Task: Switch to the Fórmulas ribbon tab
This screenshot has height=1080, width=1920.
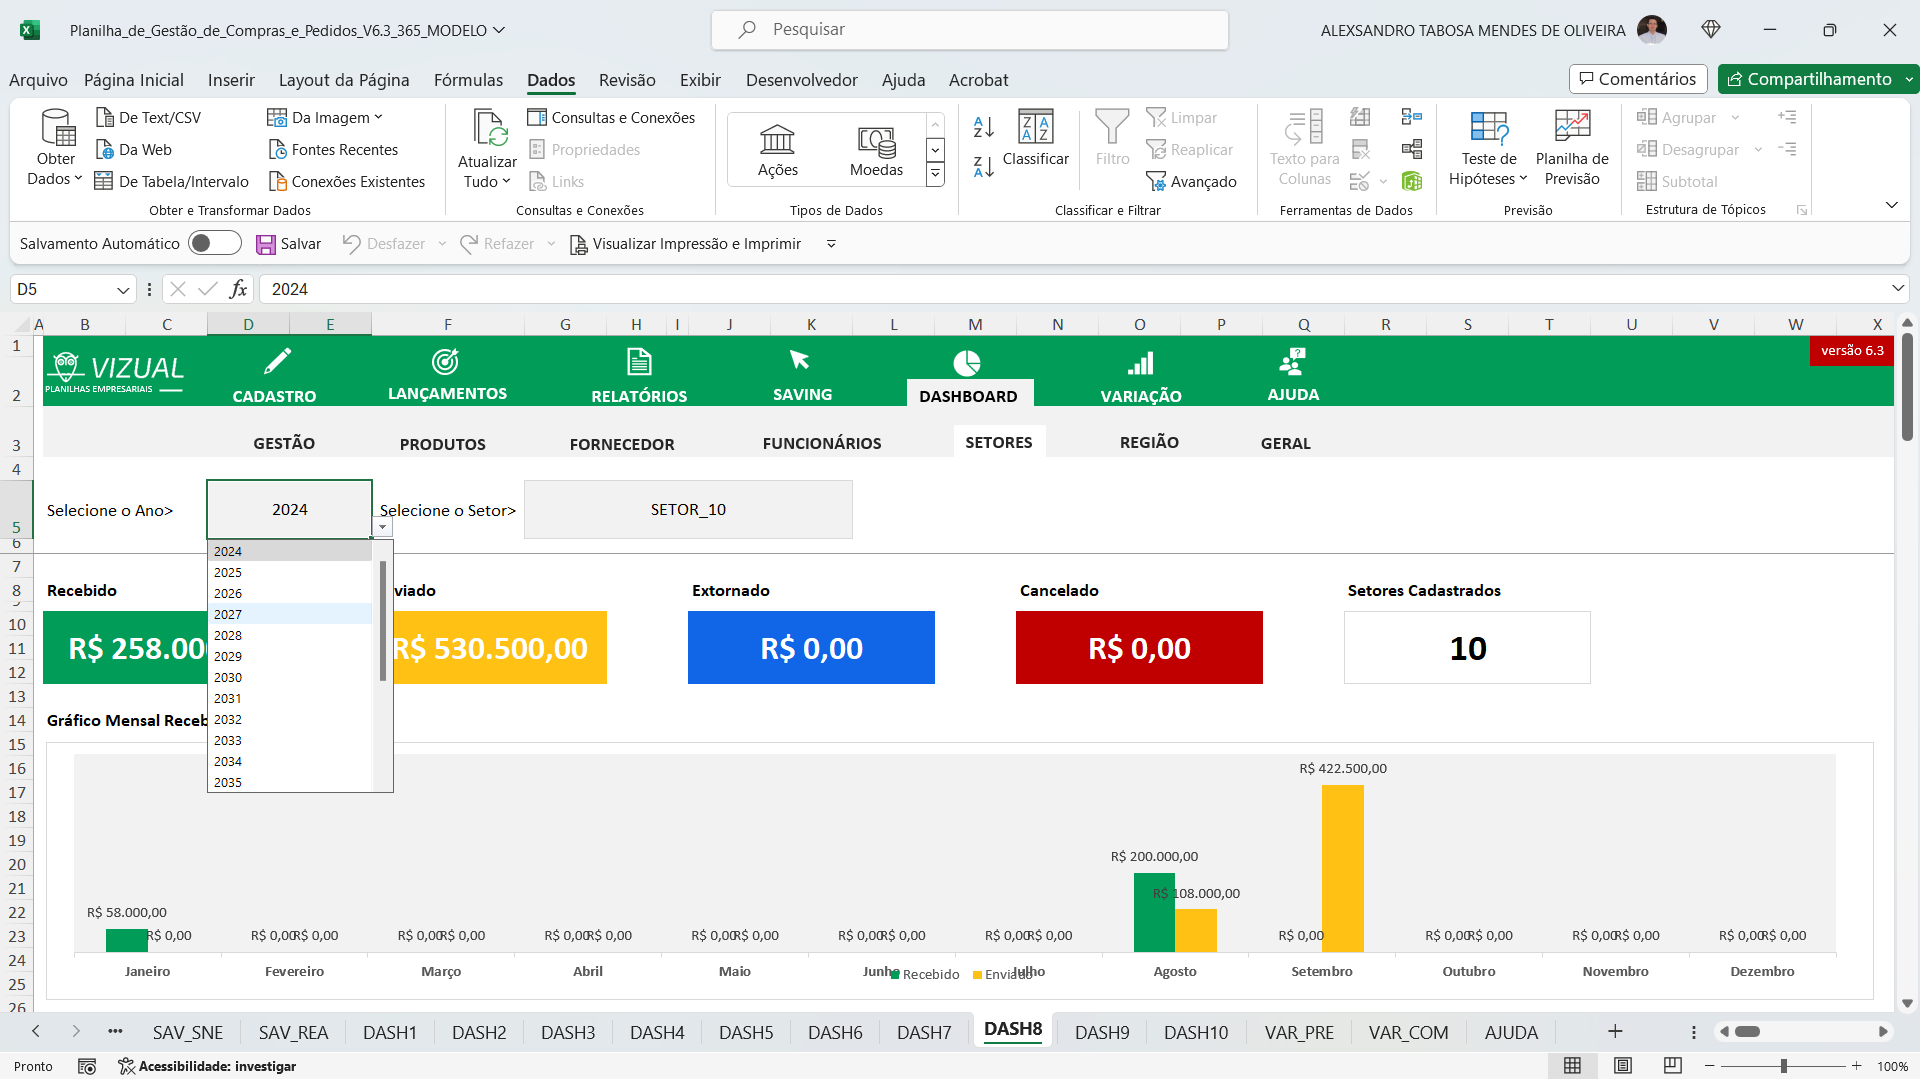Action: pos(468,80)
